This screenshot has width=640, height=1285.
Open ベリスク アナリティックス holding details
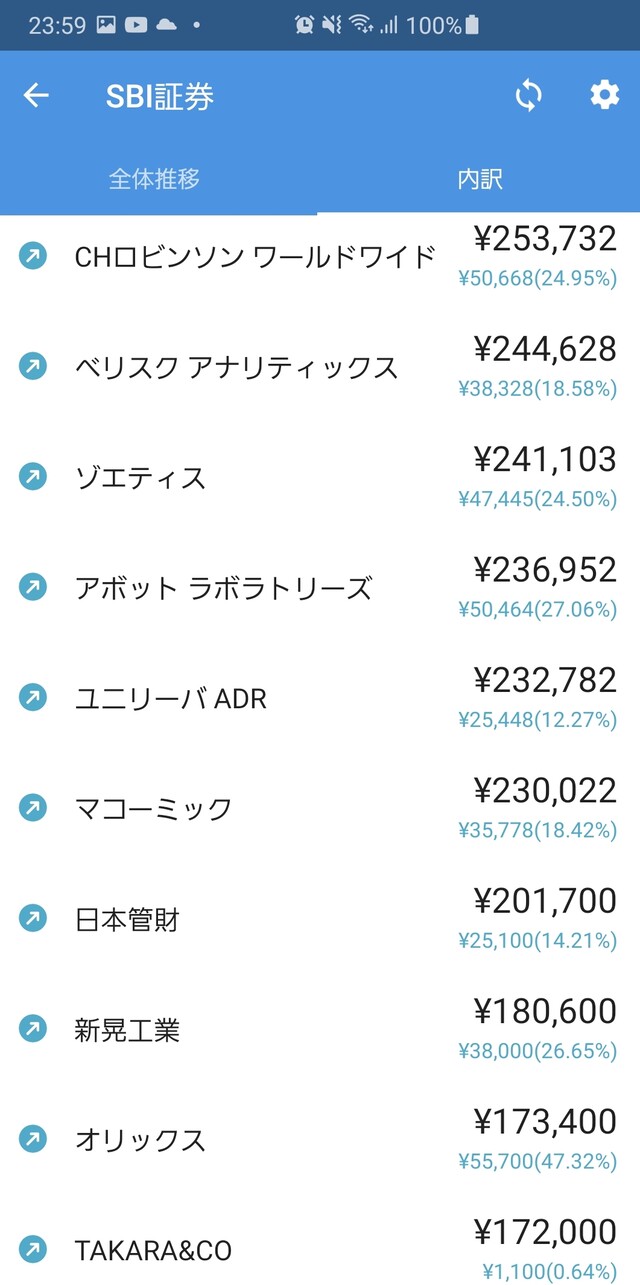coord(236,367)
